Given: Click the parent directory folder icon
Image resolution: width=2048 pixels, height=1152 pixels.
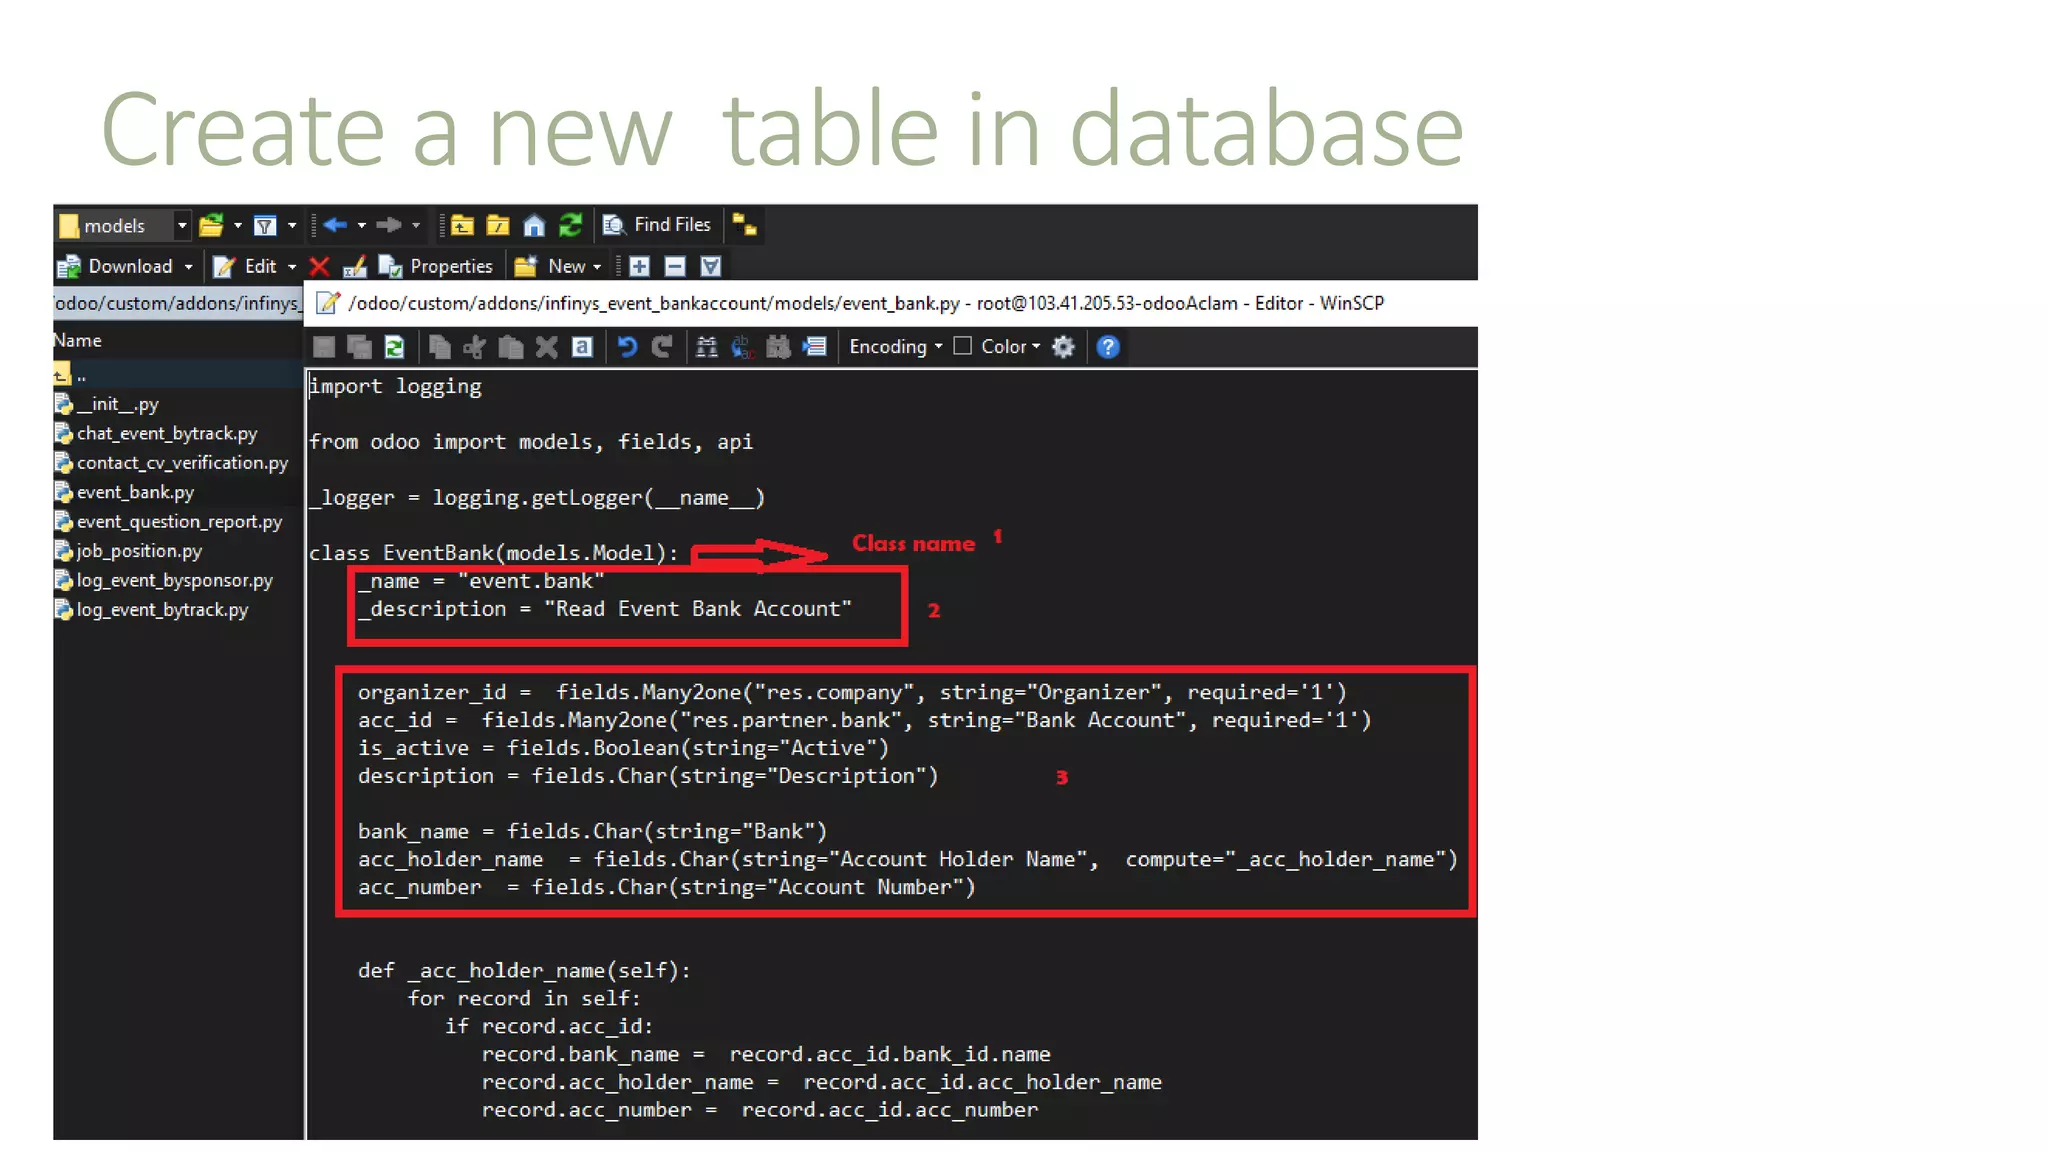Looking at the screenshot, I should pyautogui.click(x=462, y=225).
